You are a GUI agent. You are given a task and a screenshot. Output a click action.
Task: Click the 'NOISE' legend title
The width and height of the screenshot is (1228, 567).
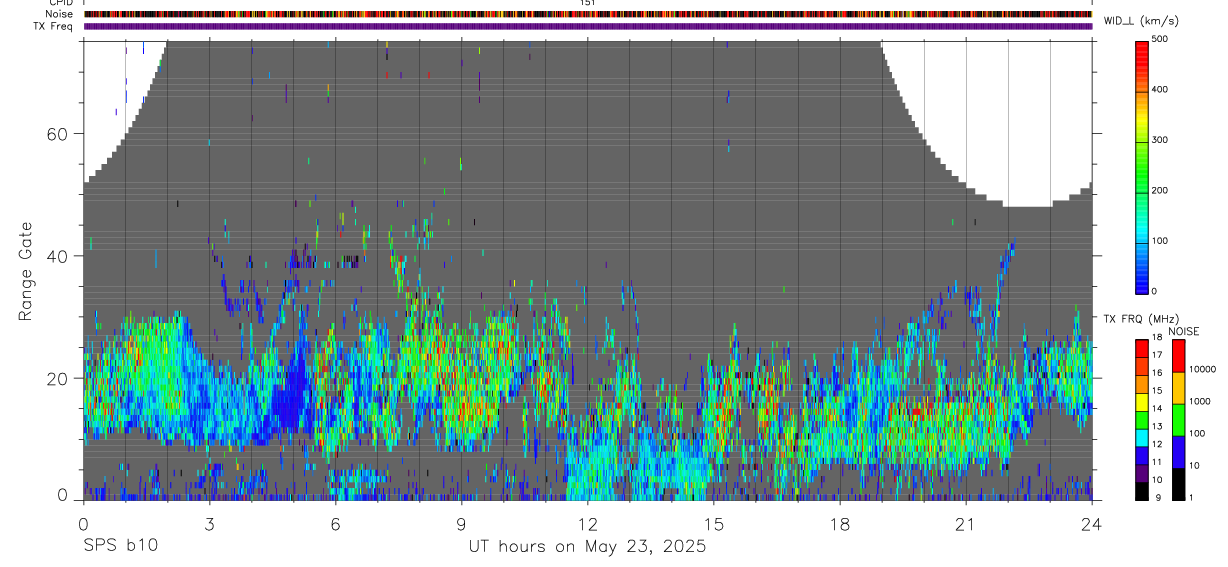[x=1184, y=331]
